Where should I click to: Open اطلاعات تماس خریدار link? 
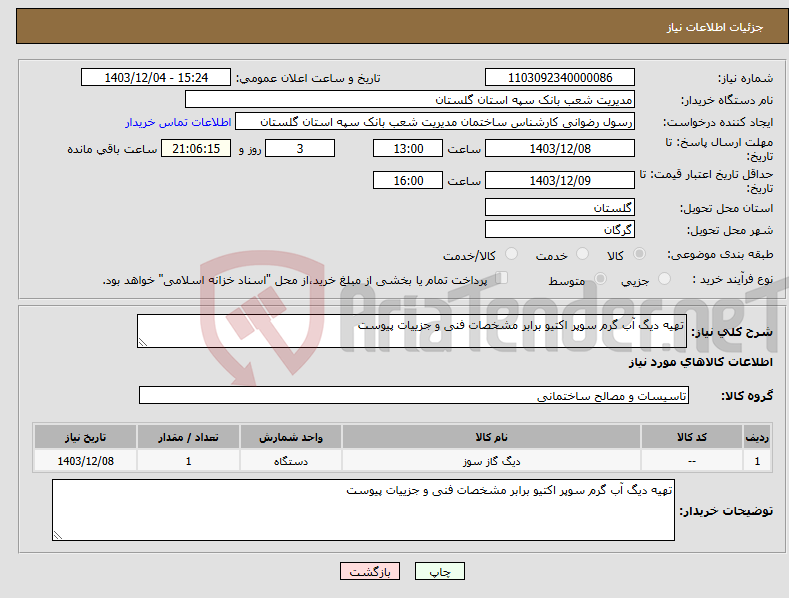coord(178,122)
